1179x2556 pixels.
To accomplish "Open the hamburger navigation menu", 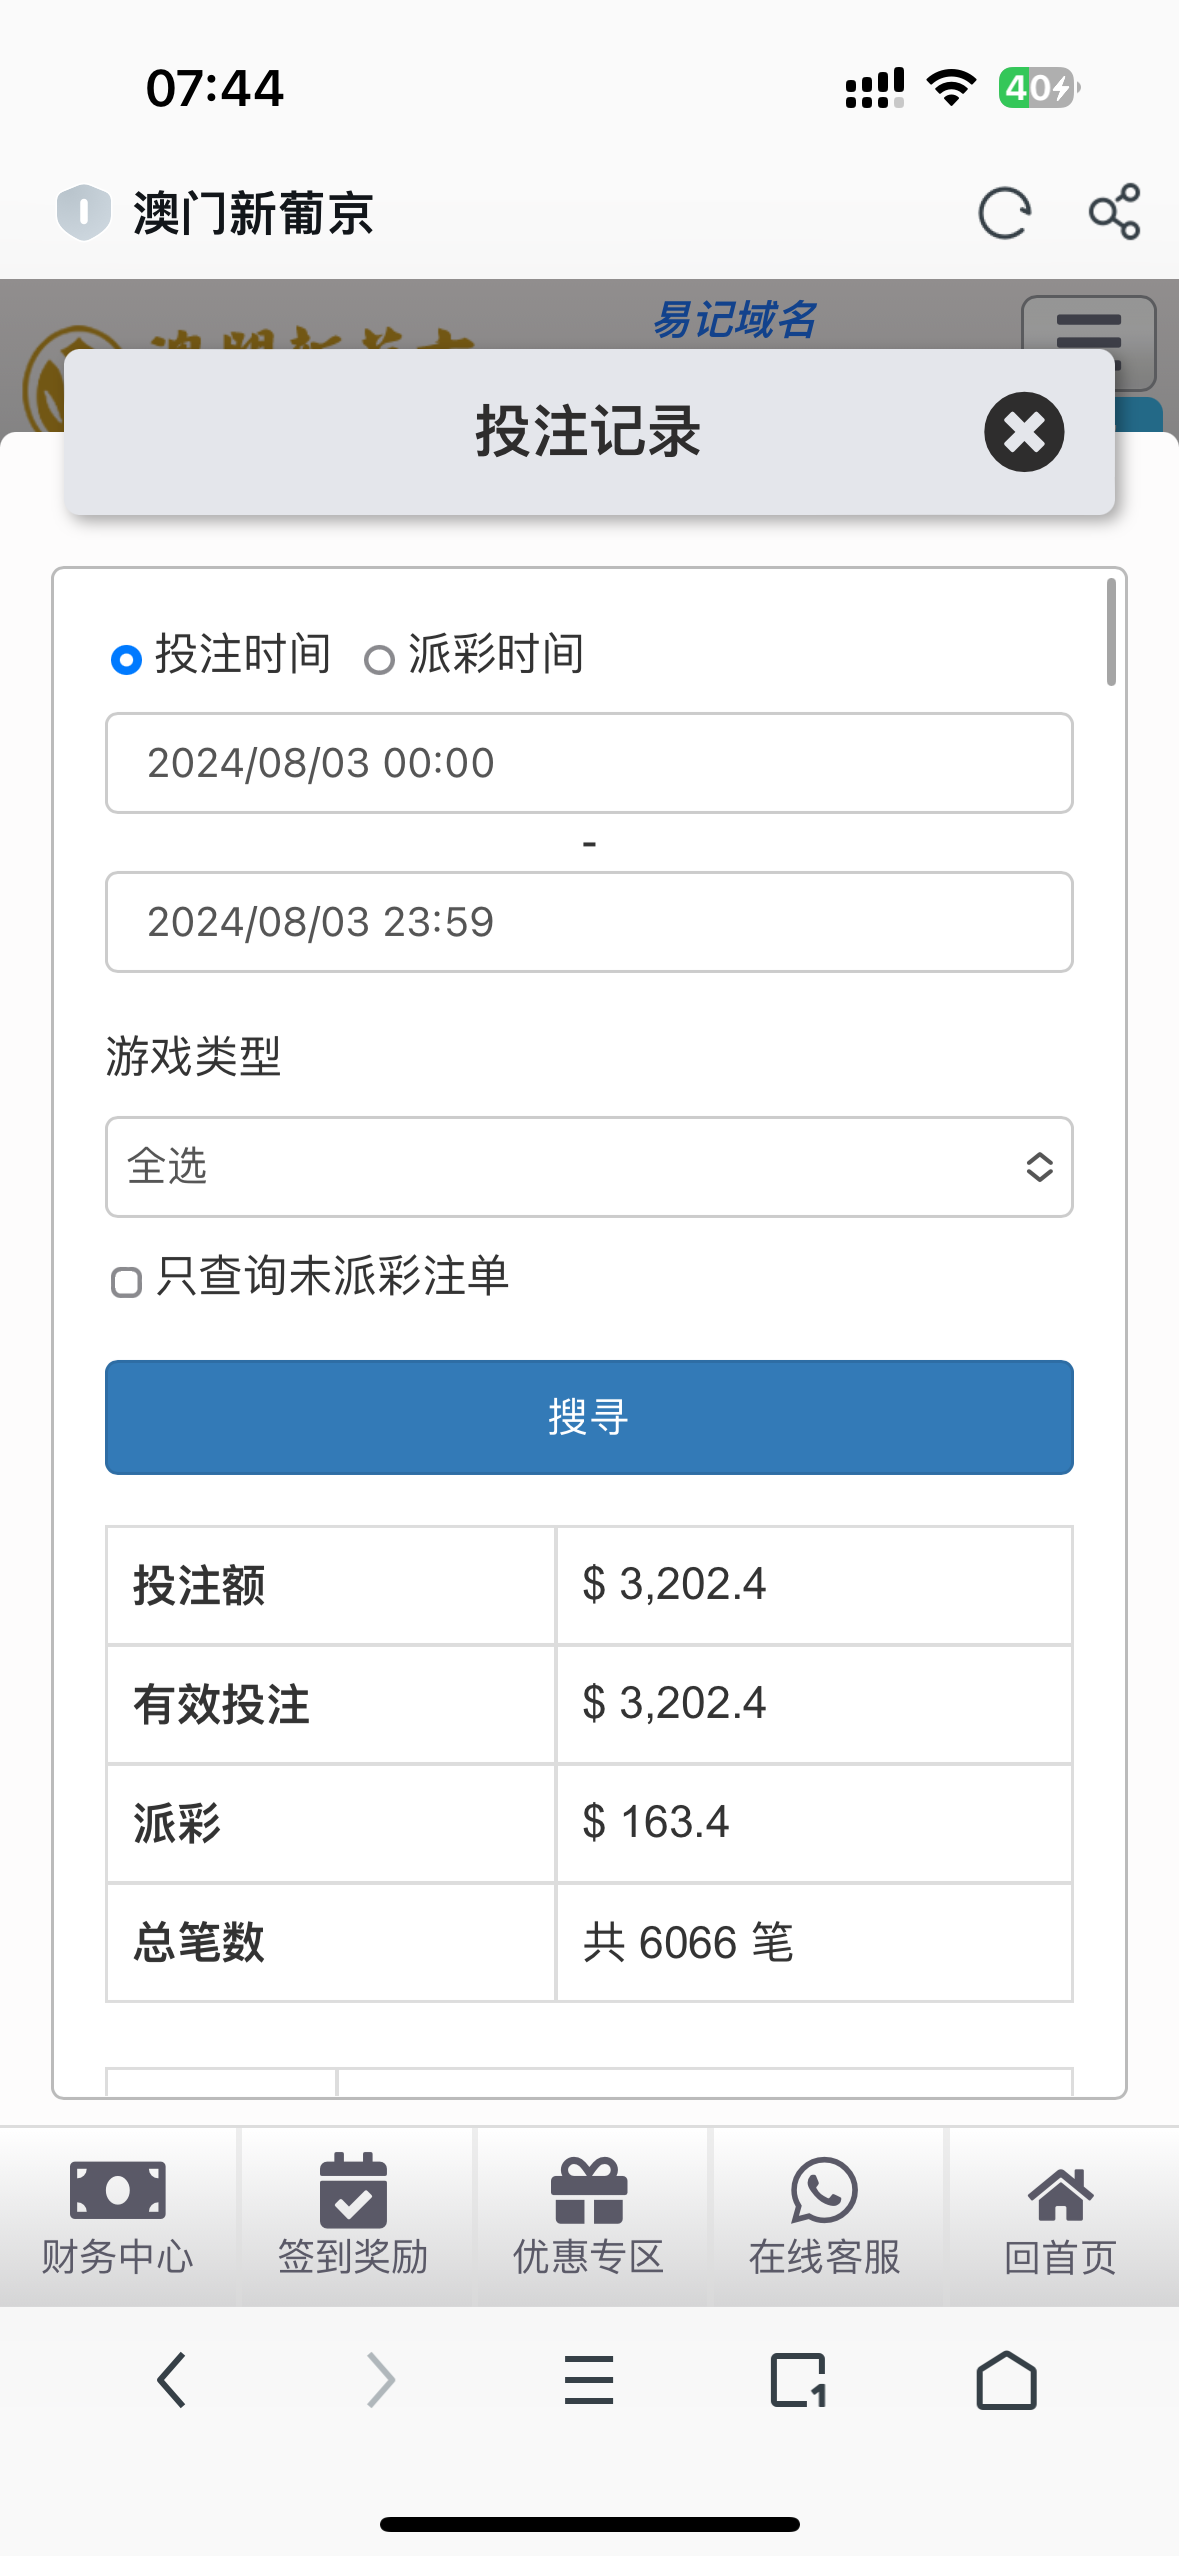I will pos(1088,328).
